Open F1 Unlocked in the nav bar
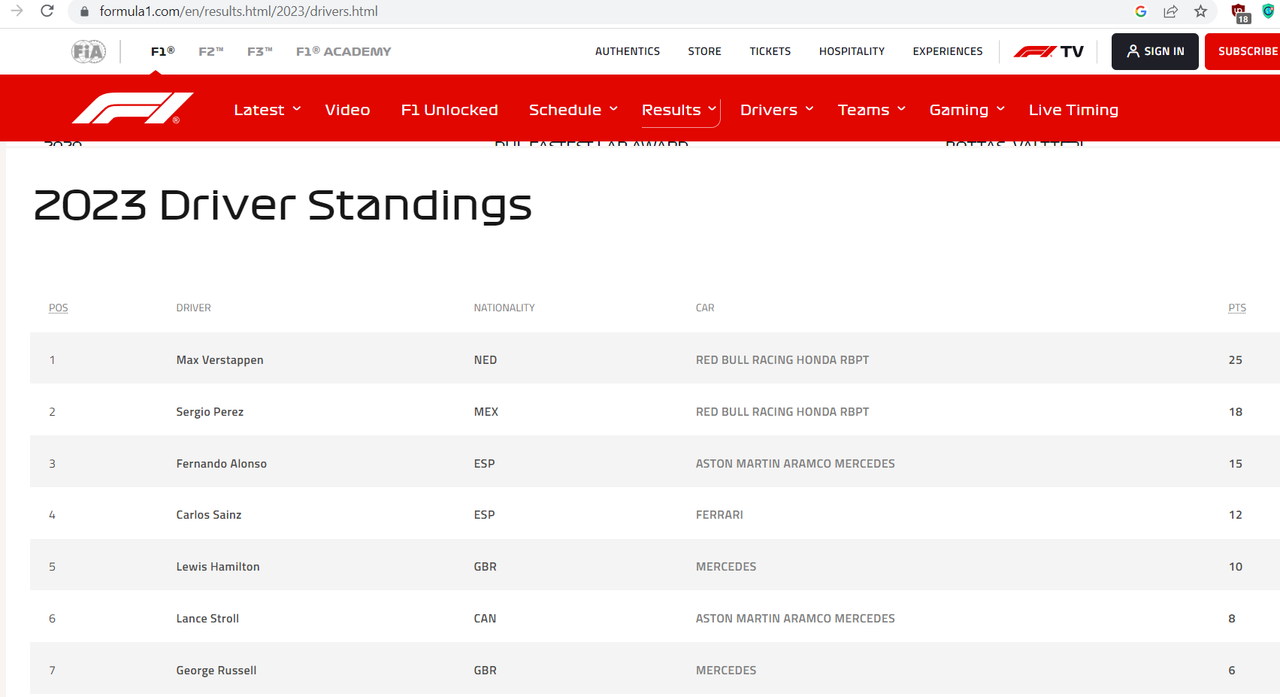This screenshot has width=1280, height=697. pyautogui.click(x=449, y=110)
